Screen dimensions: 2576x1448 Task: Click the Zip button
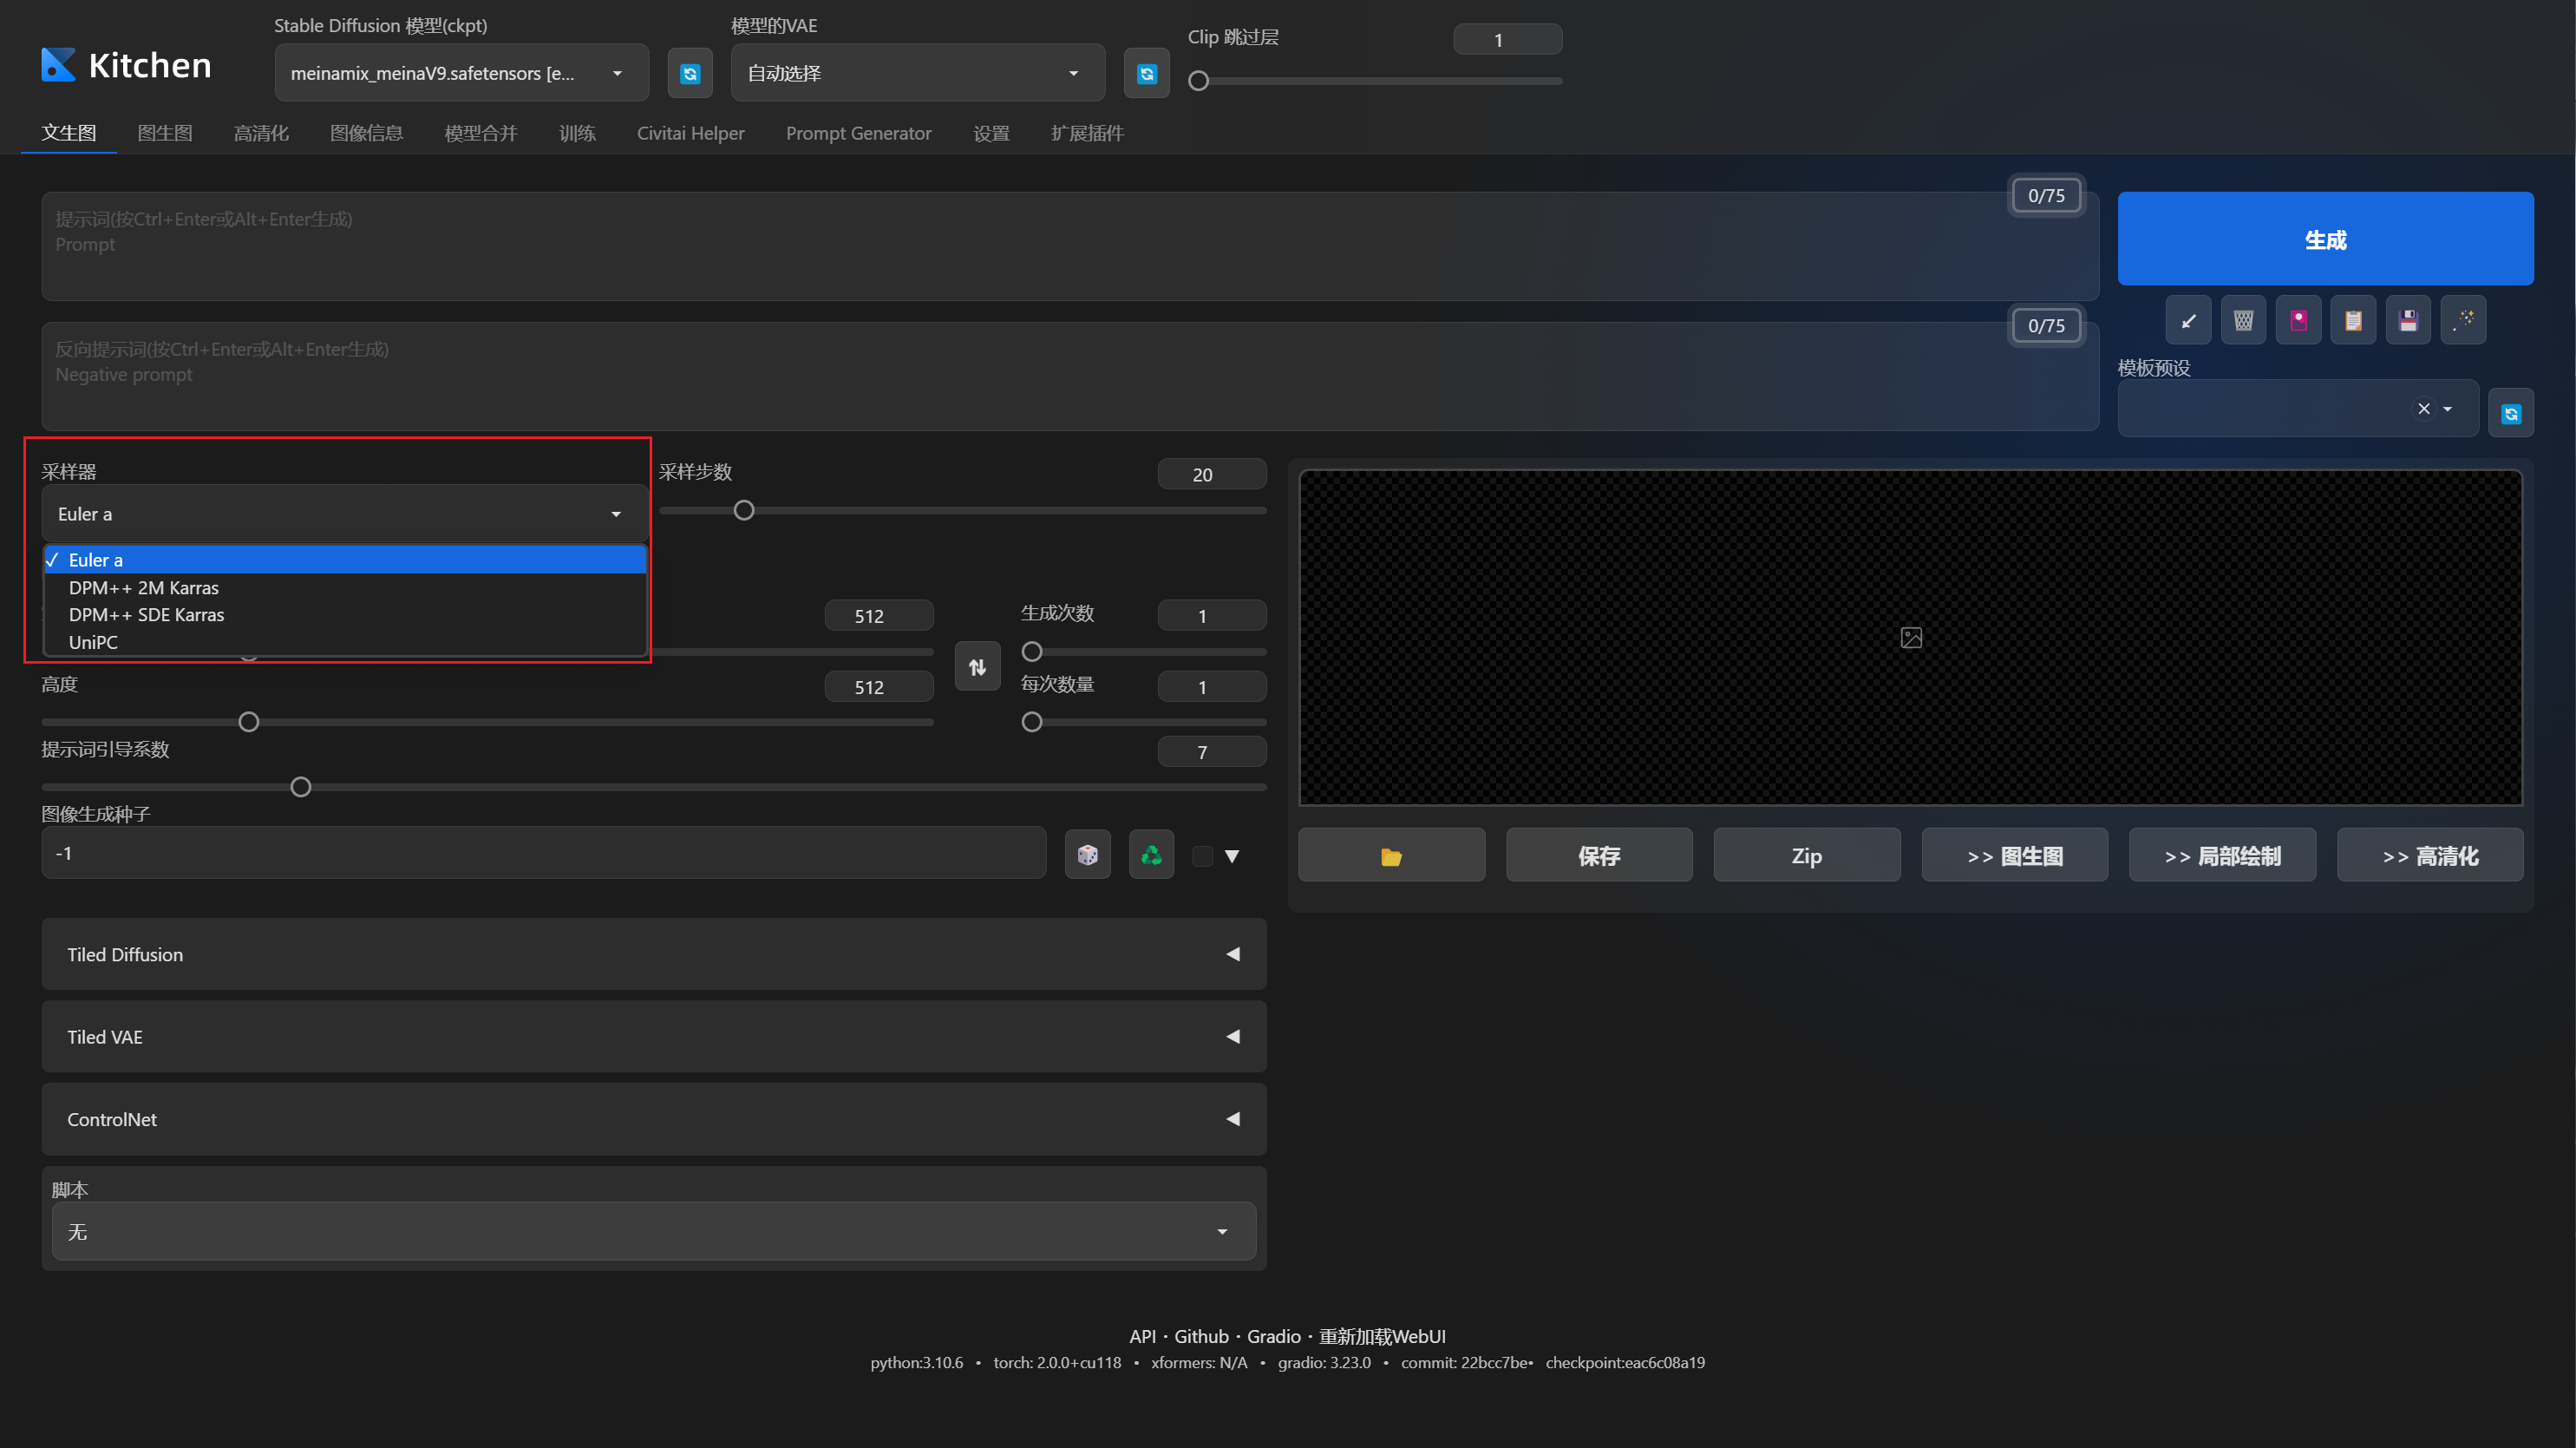[x=1806, y=856]
